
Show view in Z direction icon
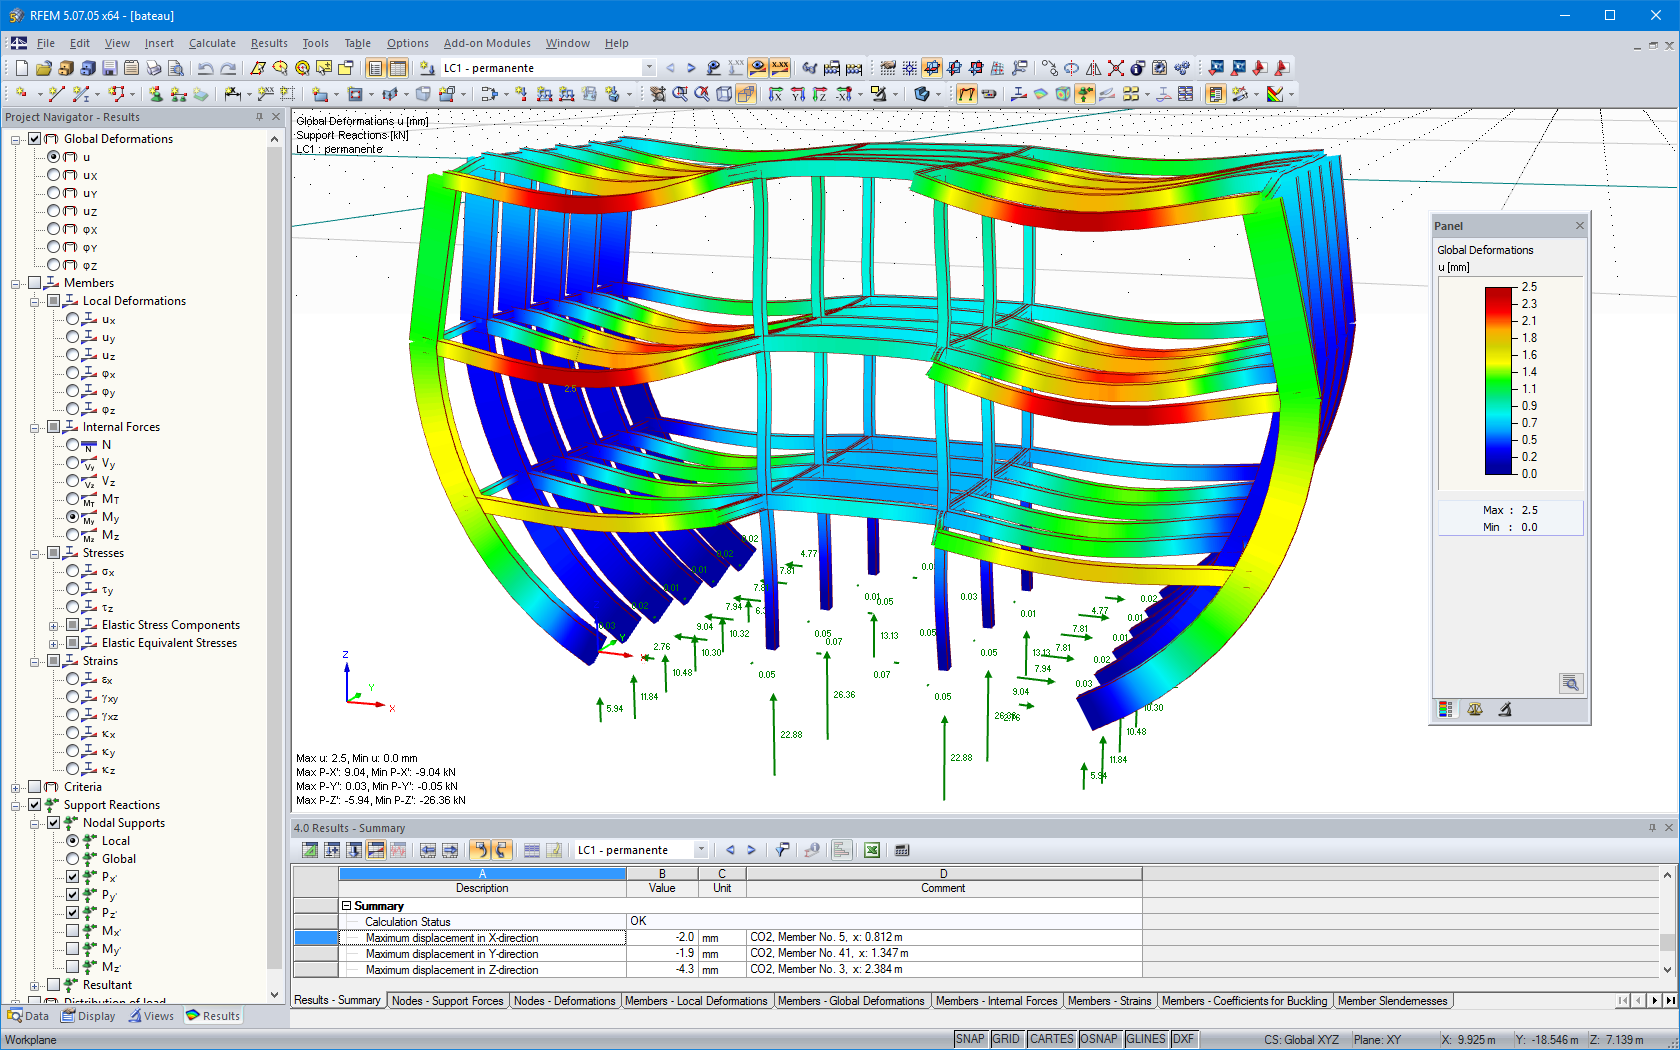820,94
